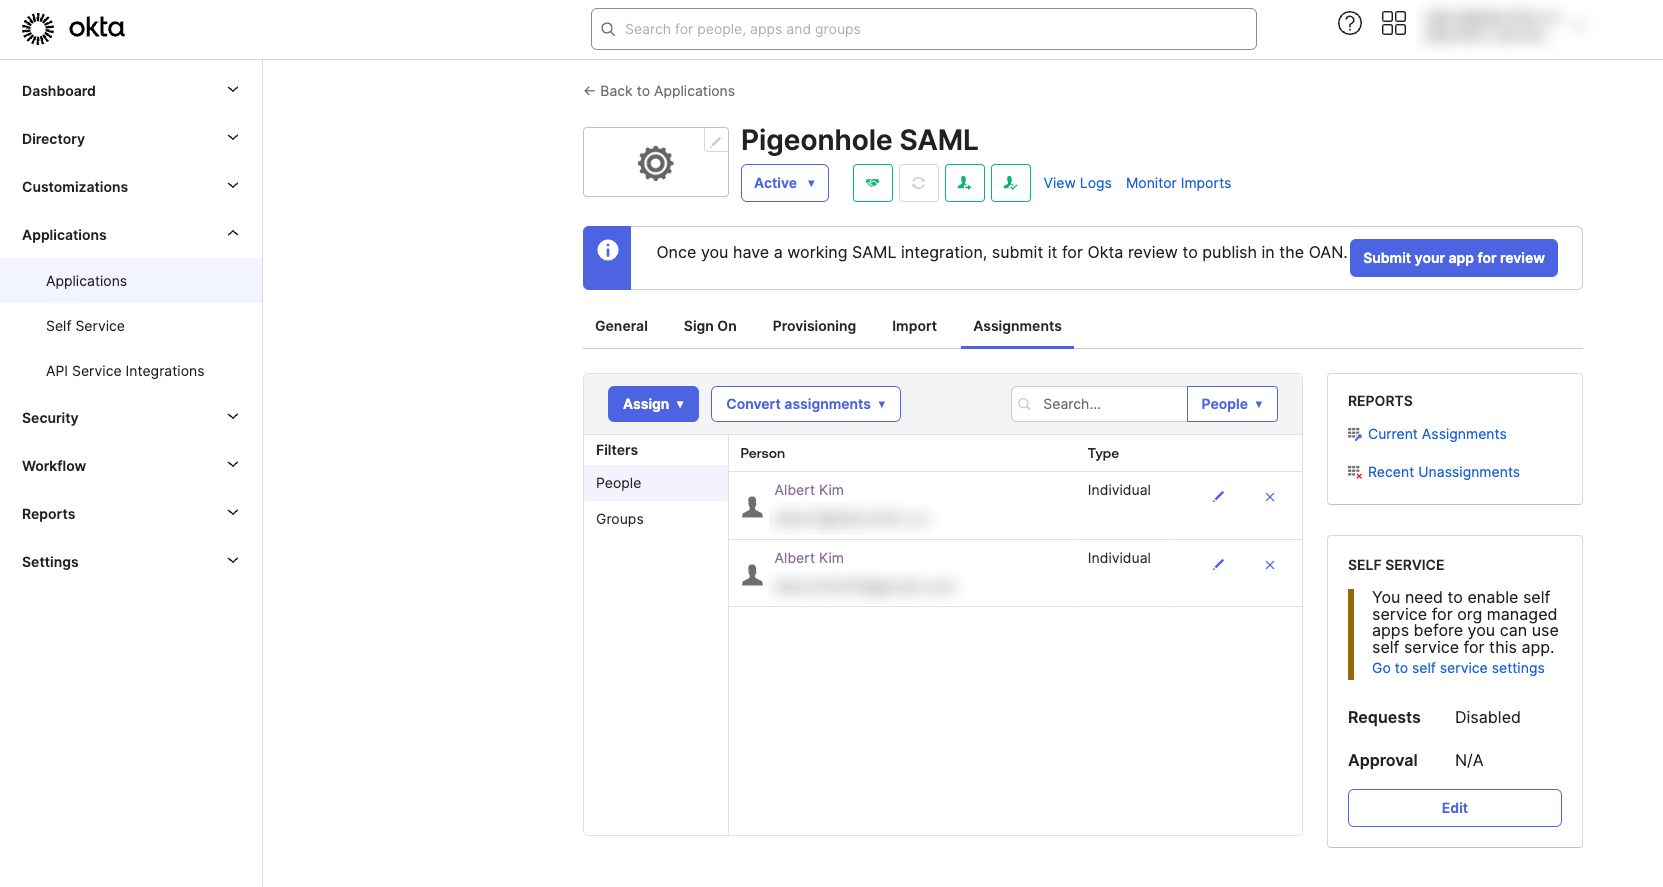Click the Okta logo in the header
This screenshot has height=887, width=1663.
click(73, 29)
